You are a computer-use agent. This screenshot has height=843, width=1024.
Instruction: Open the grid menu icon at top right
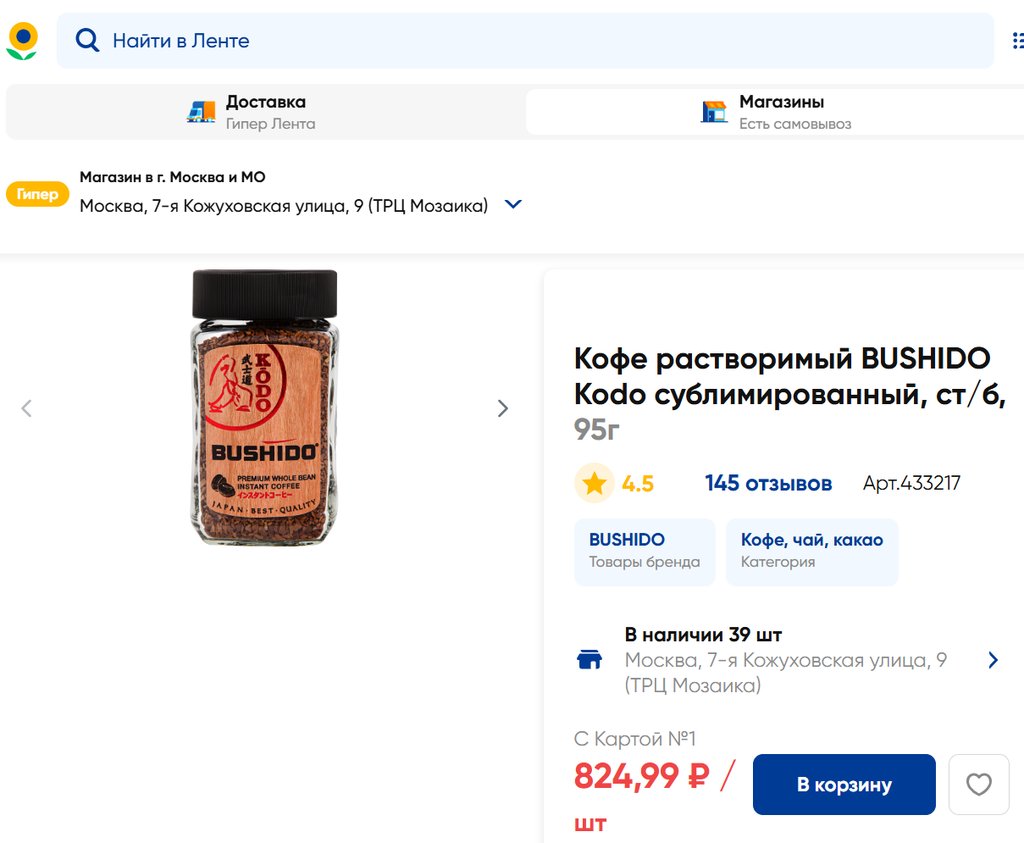[1016, 41]
